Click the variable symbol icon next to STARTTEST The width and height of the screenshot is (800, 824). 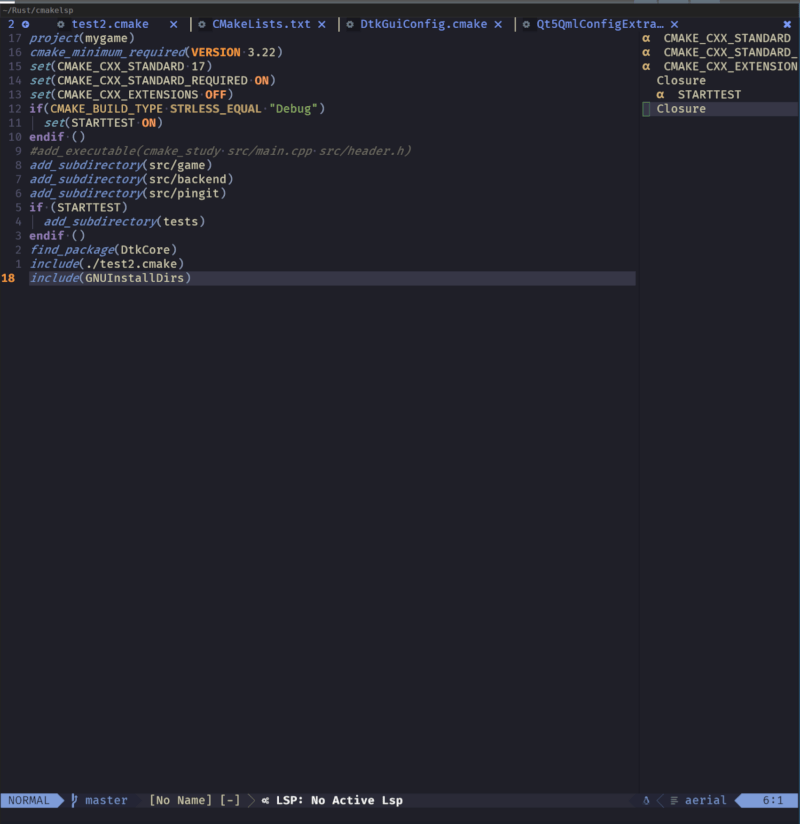tap(660, 94)
